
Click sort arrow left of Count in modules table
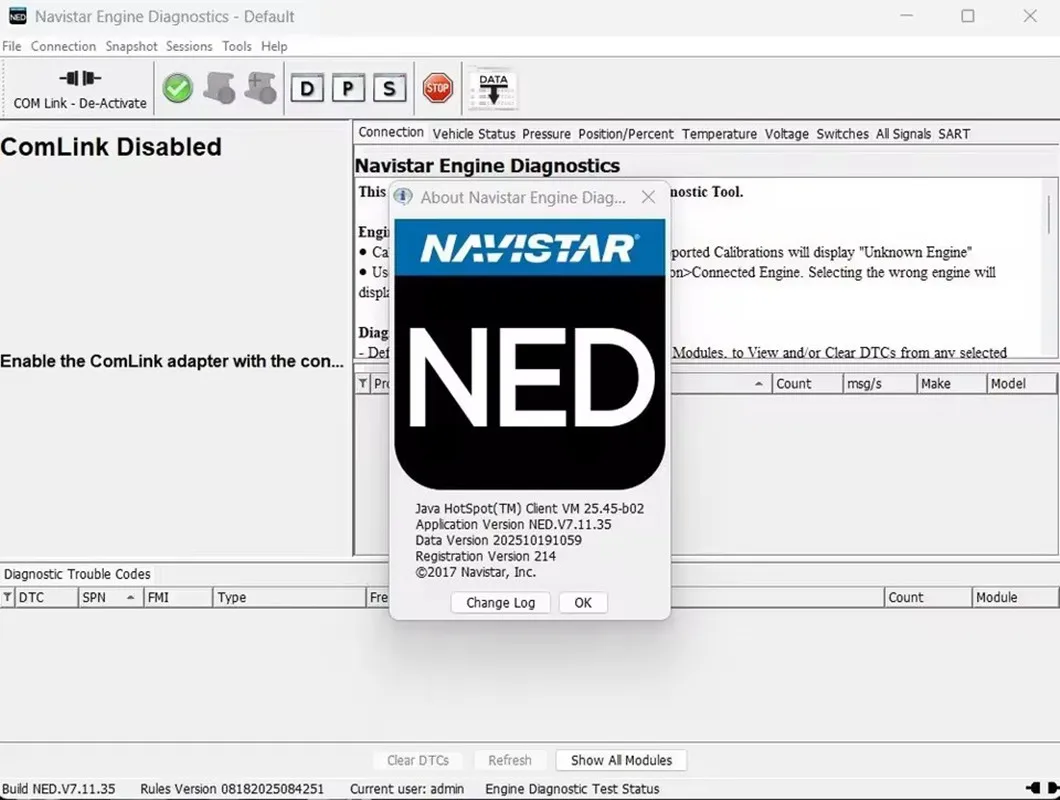[758, 383]
